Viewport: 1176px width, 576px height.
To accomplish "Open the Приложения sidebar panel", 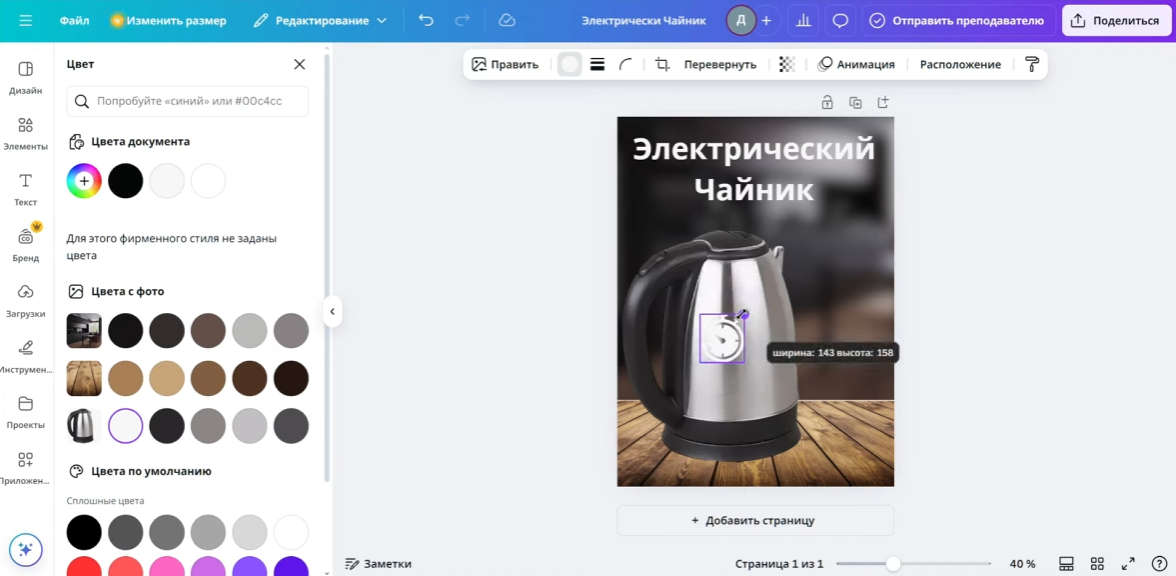I will [x=26, y=468].
